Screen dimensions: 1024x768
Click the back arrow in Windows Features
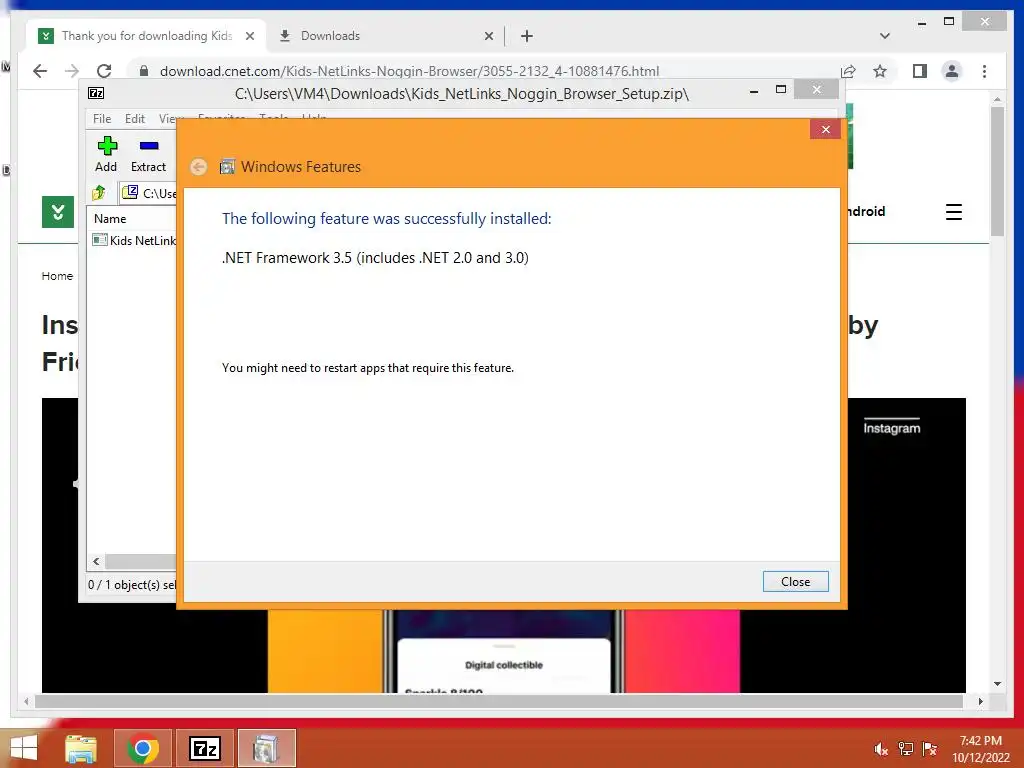point(199,167)
